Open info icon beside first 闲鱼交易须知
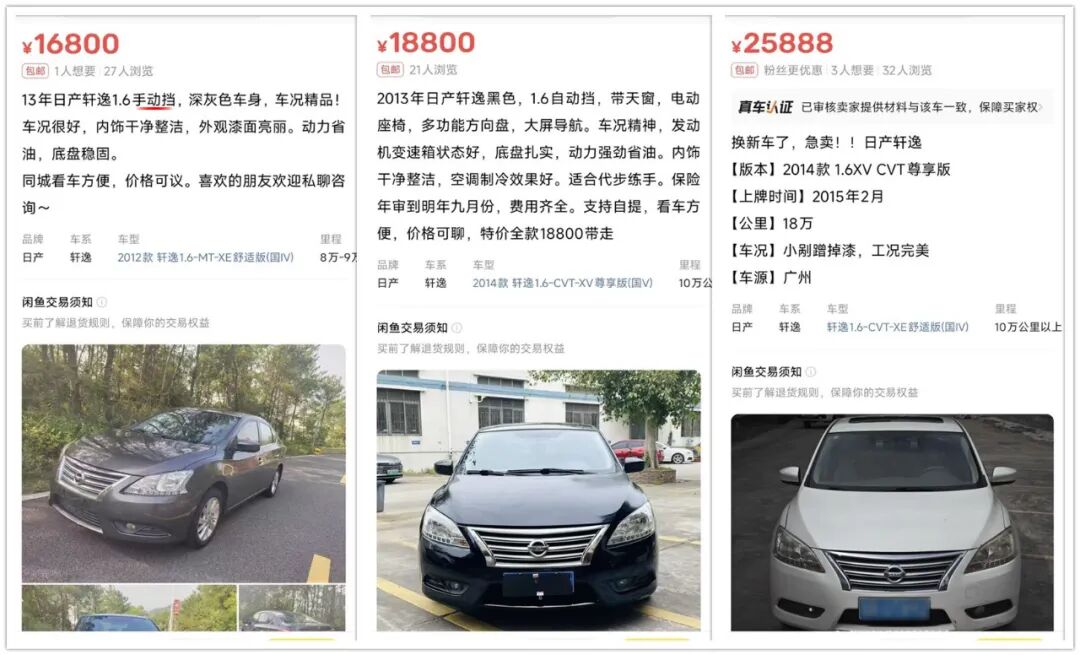Viewport: 1080px width, 655px height. tap(102, 302)
